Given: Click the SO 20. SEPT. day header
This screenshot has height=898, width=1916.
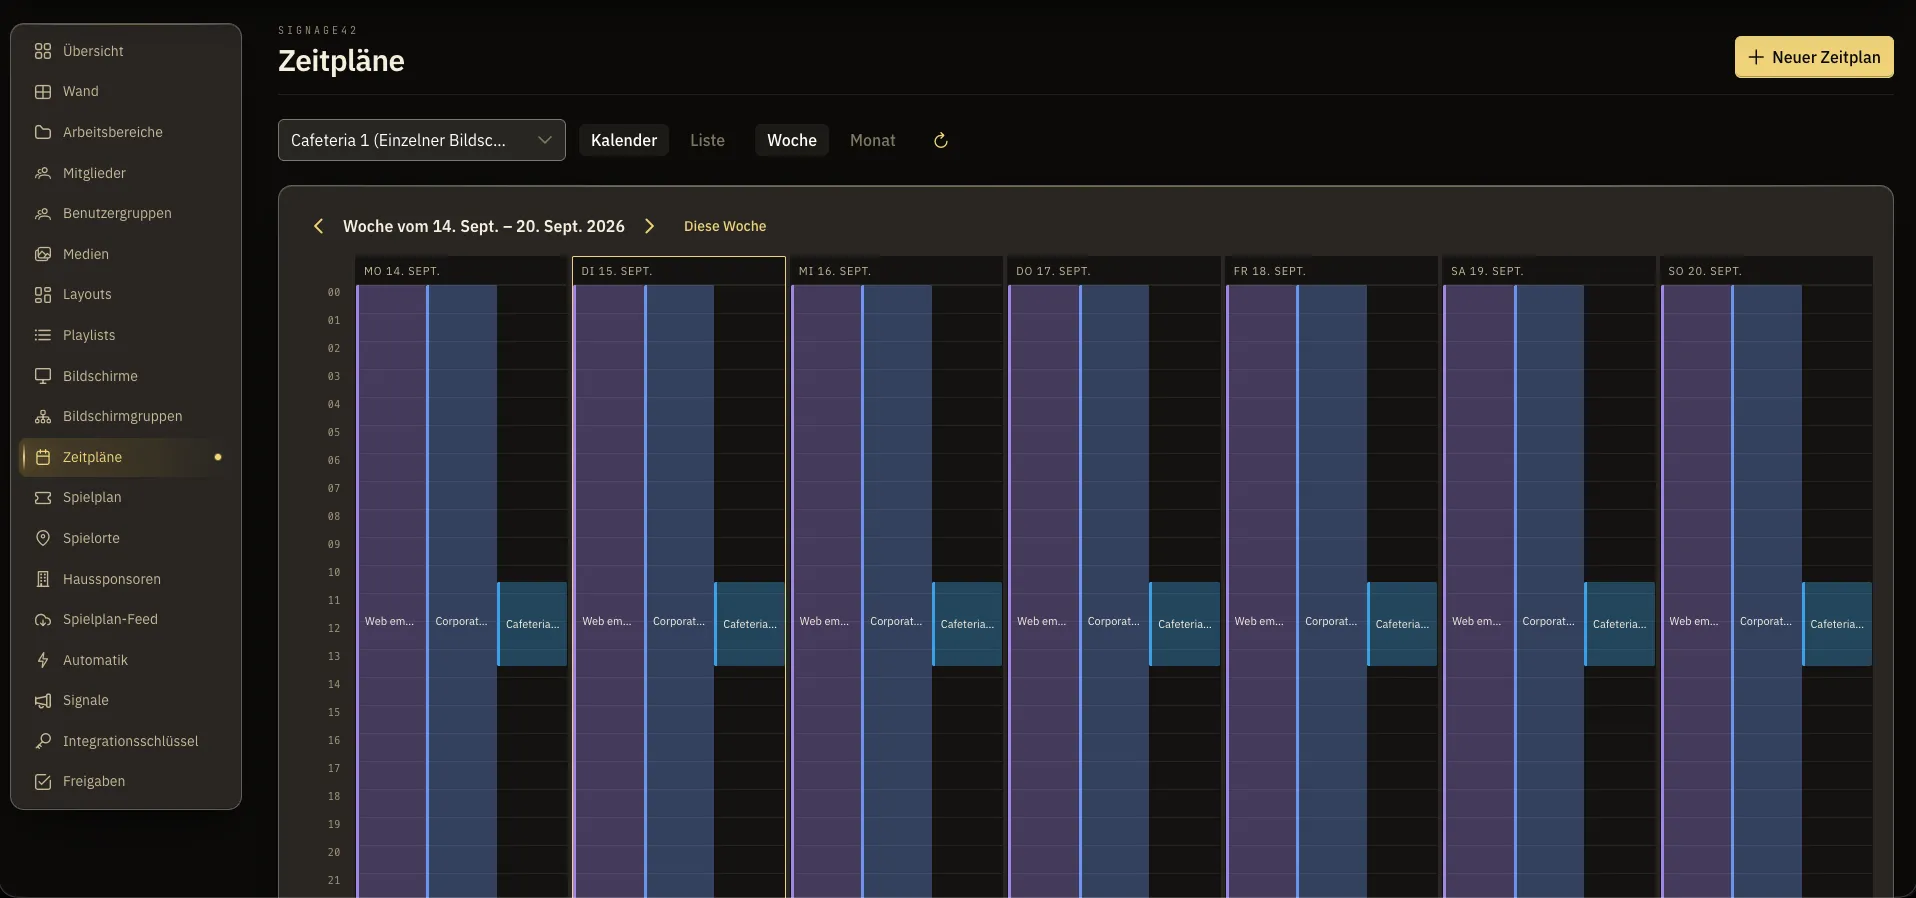Looking at the screenshot, I should 1766,271.
